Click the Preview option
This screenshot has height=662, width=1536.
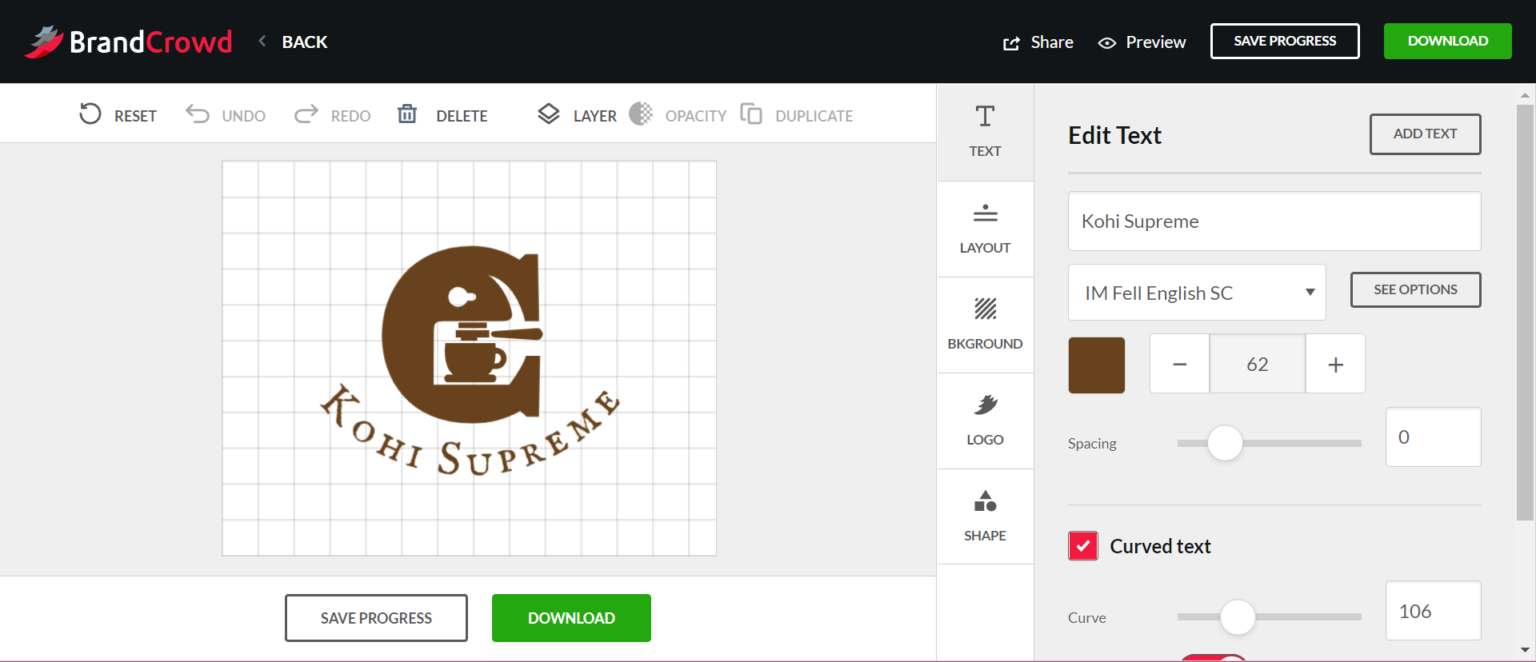pyautogui.click(x=1141, y=42)
